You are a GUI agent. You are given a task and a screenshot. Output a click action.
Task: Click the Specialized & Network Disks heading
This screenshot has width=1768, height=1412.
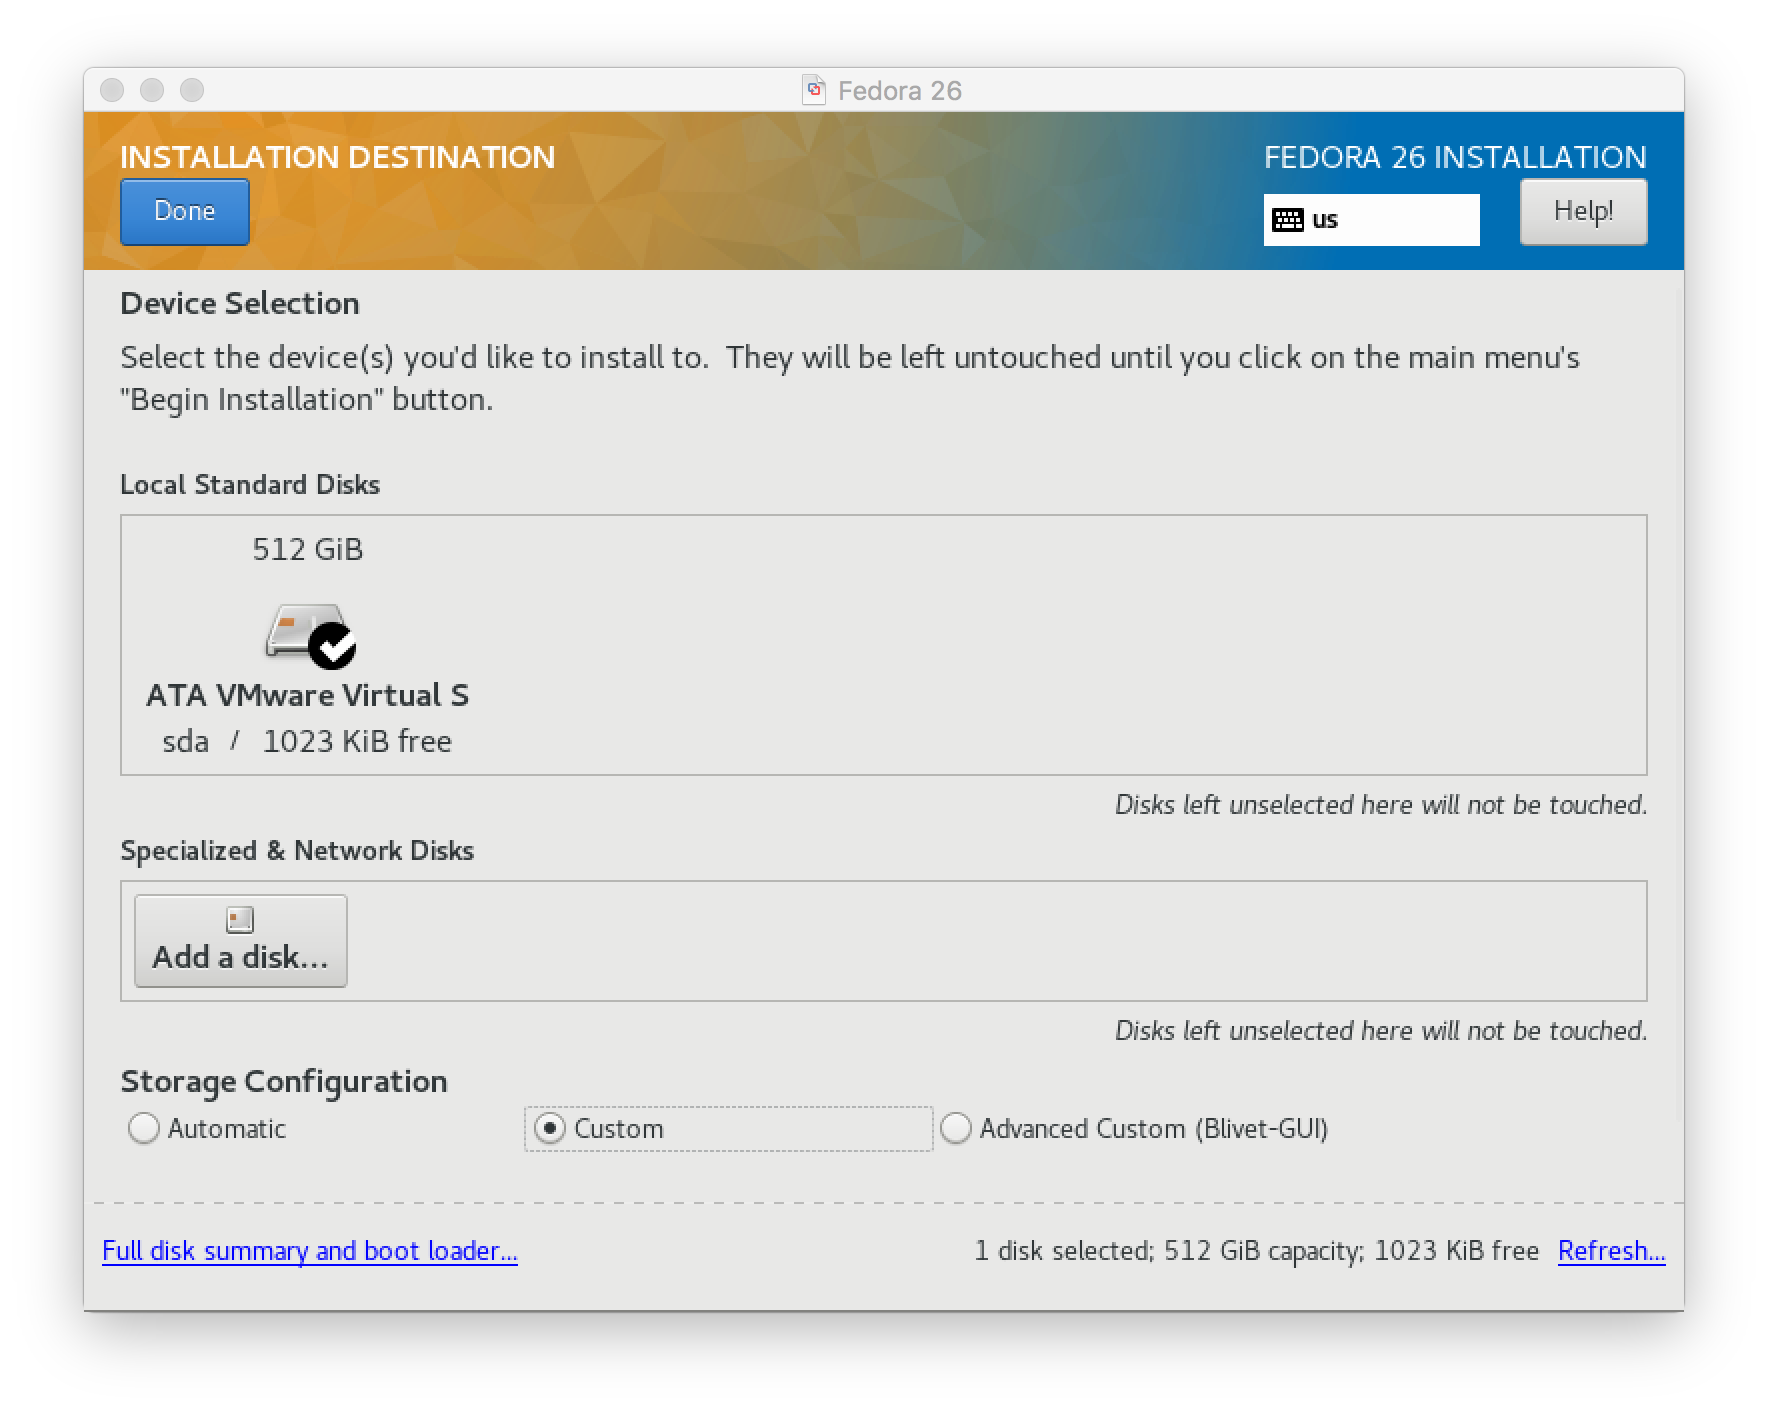[297, 850]
